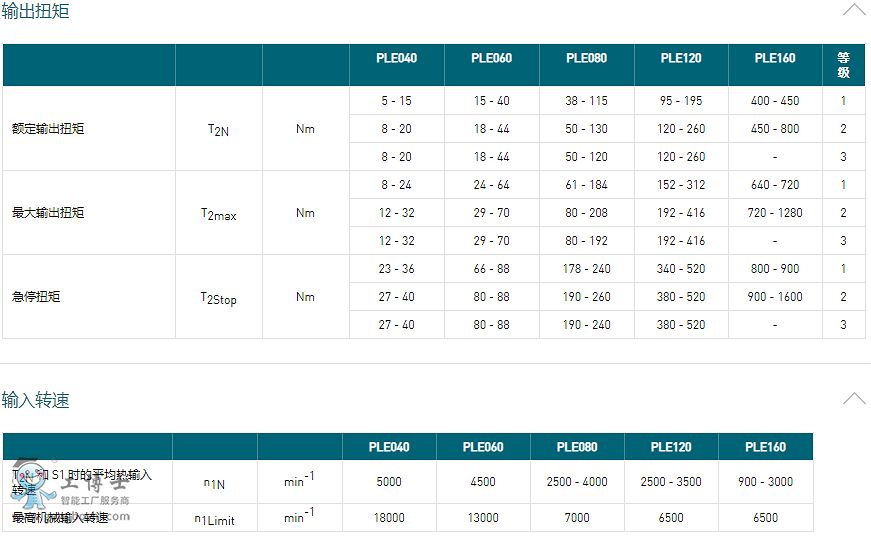Collapse the 输入转速 section chevron
871x536 pixels.
[x=853, y=399]
